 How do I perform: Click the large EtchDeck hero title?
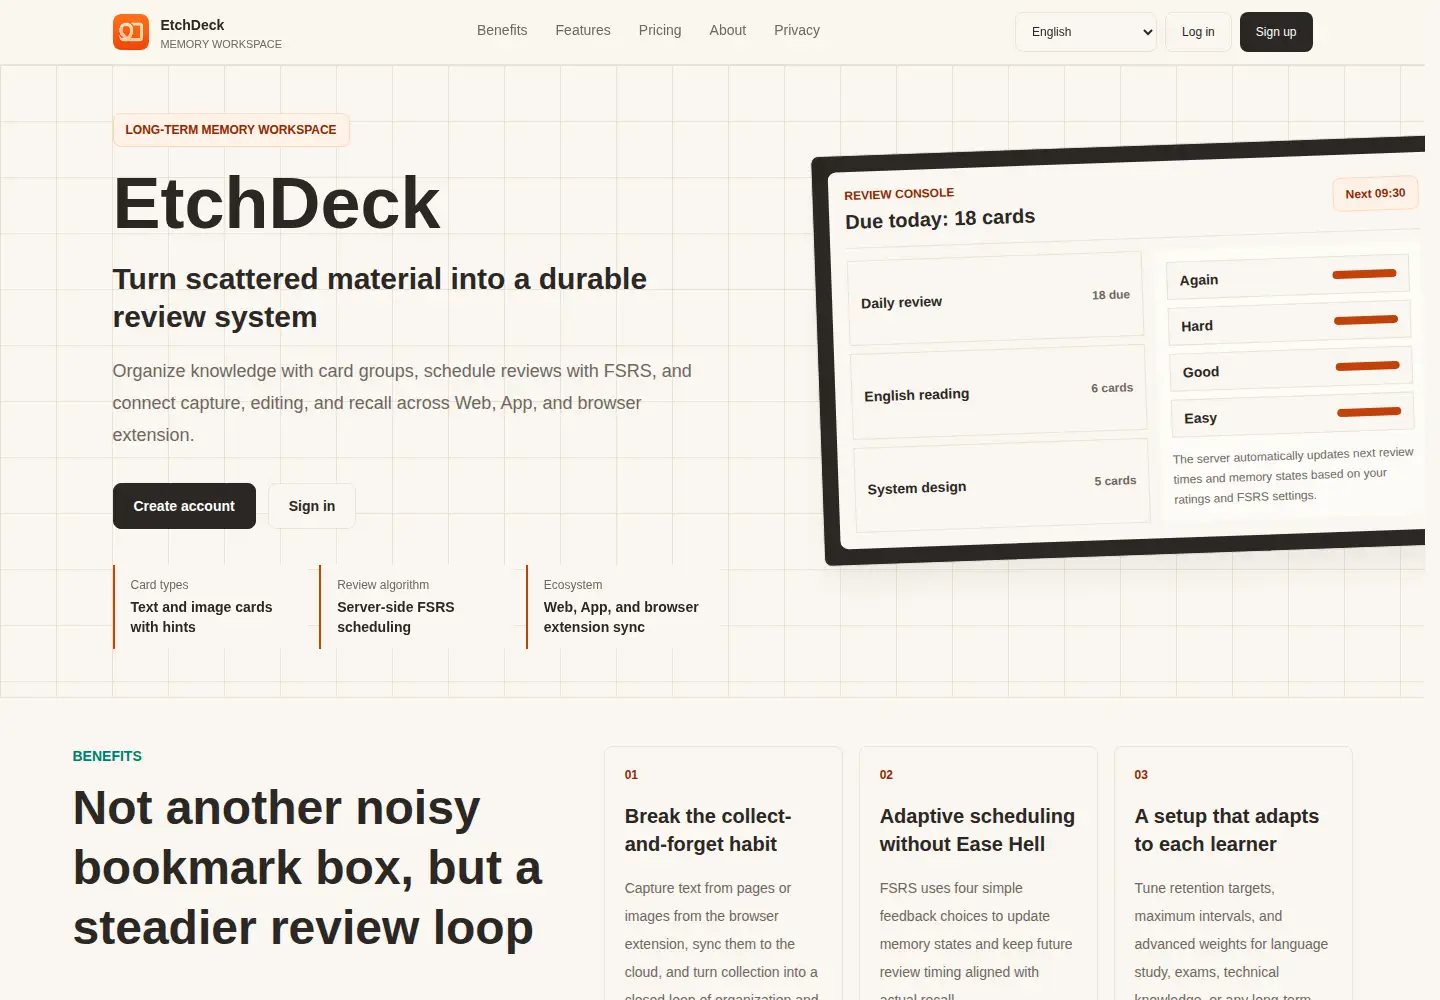coord(277,203)
